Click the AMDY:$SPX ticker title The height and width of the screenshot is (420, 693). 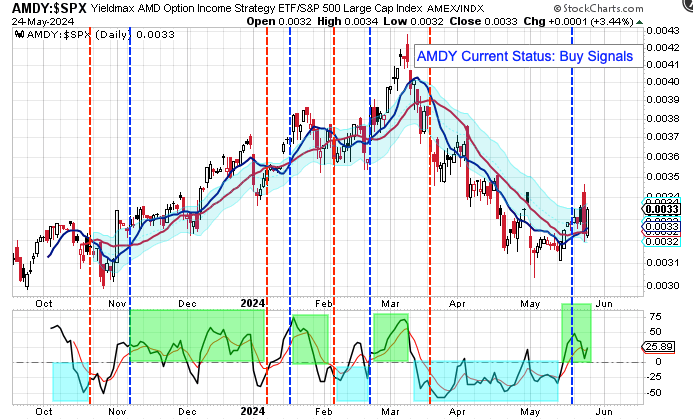click(x=38, y=8)
